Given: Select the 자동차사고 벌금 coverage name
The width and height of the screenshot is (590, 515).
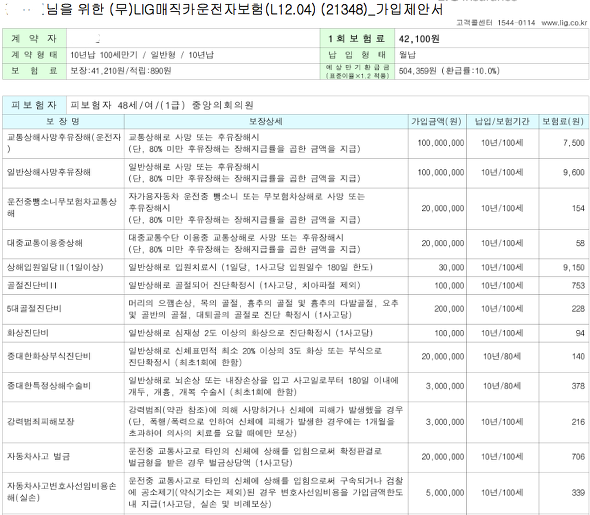Looking at the screenshot, I should pos(38,457).
